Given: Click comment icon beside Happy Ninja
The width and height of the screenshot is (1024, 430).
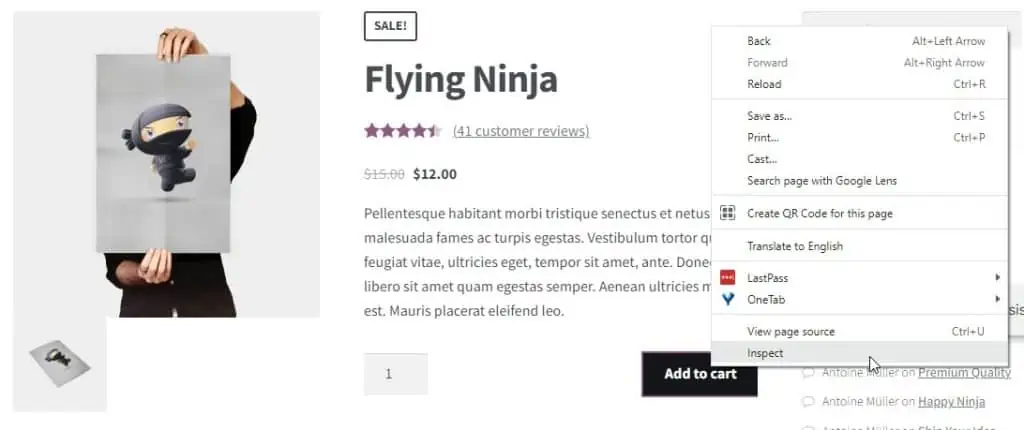Looking at the screenshot, I should [x=808, y=402].
